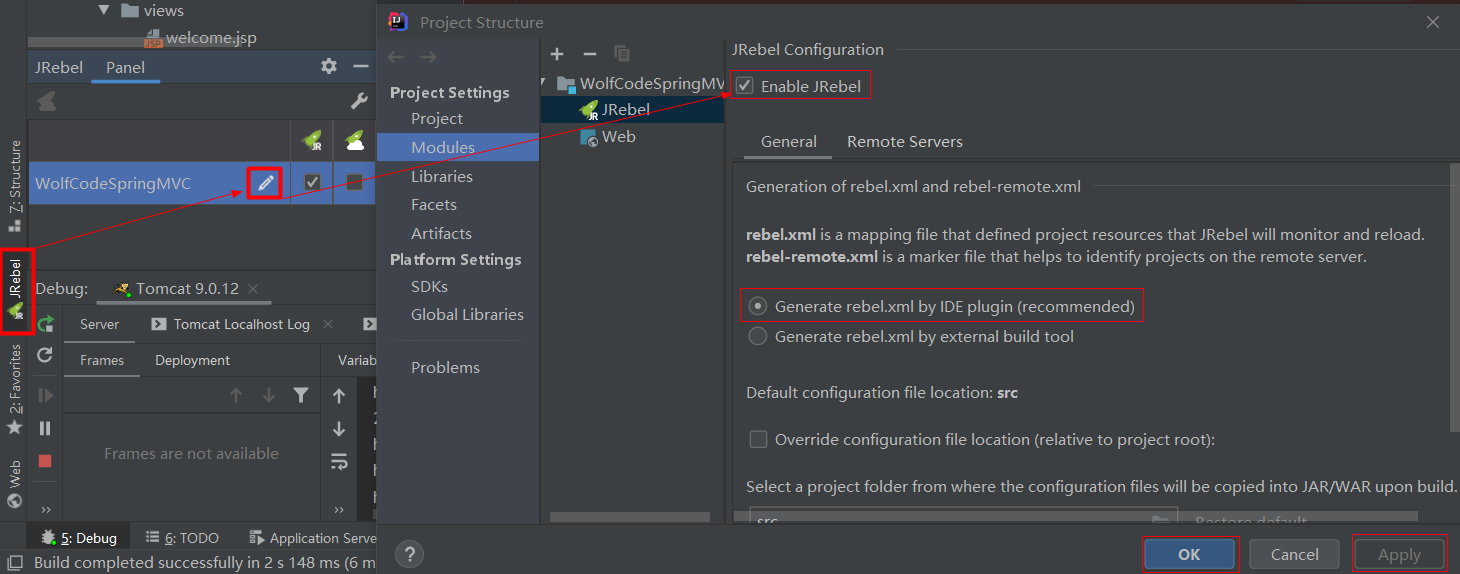Go back in Project Structure dialog

tap(395, 57)
